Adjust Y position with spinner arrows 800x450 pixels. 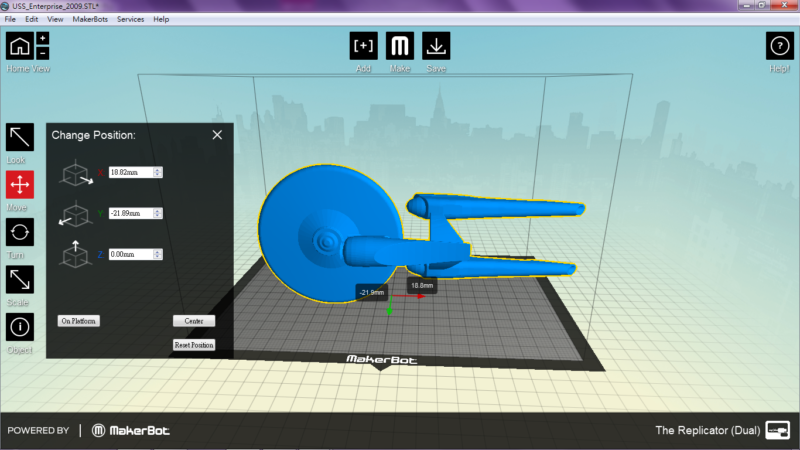coord(158,213)
